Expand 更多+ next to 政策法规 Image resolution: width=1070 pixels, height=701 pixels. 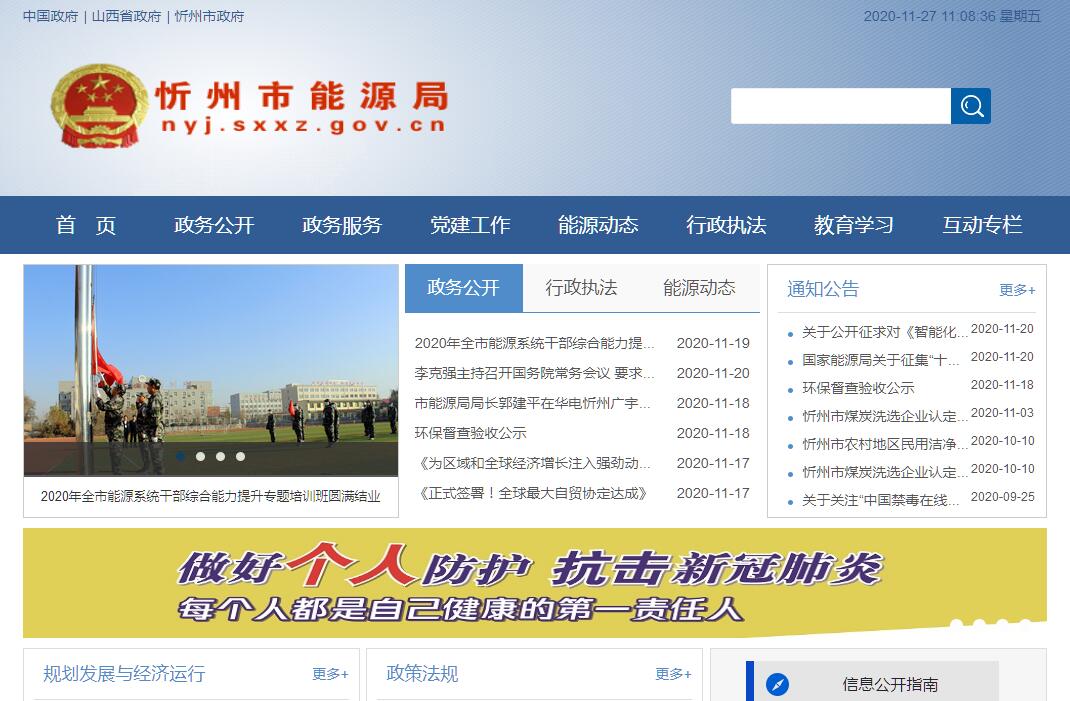click(x=673, y=674)
